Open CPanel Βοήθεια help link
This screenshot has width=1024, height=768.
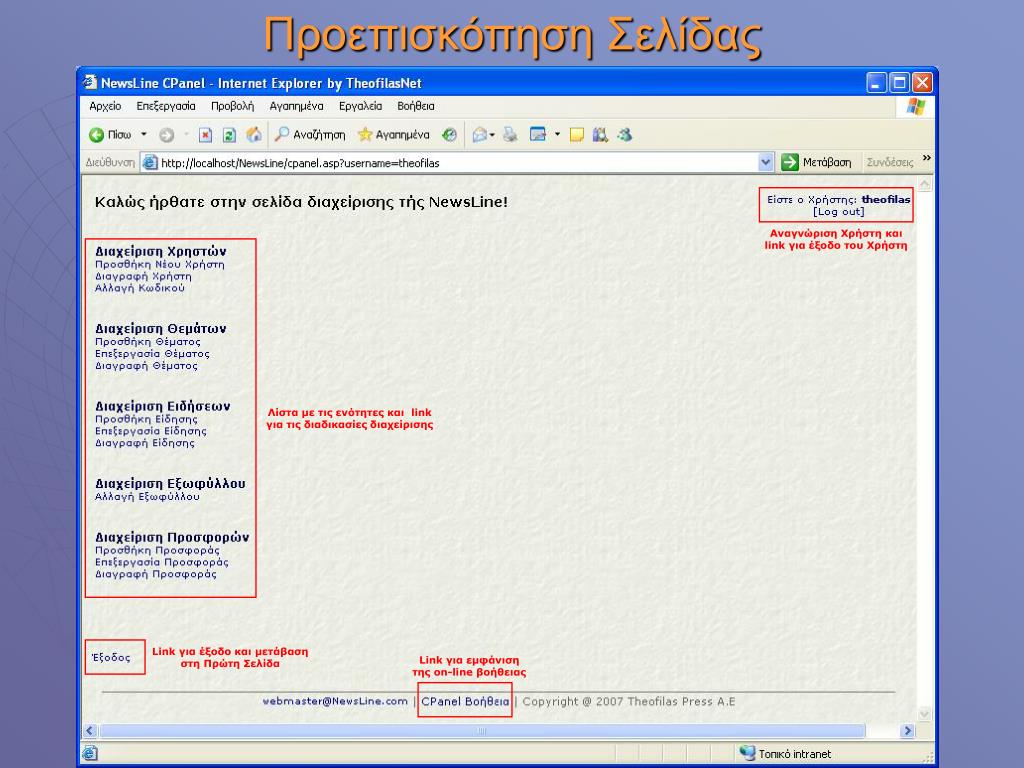coord(465,701)
